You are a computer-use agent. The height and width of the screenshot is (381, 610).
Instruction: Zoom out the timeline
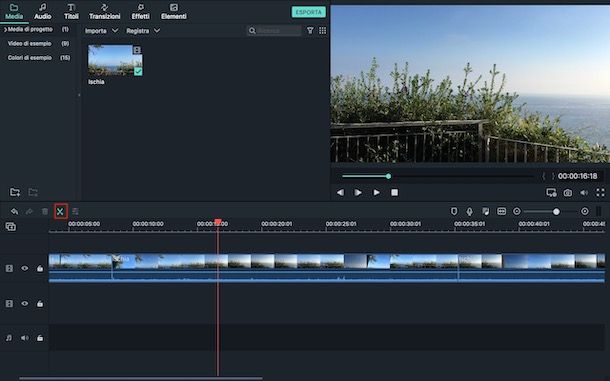tap(517, 211)
